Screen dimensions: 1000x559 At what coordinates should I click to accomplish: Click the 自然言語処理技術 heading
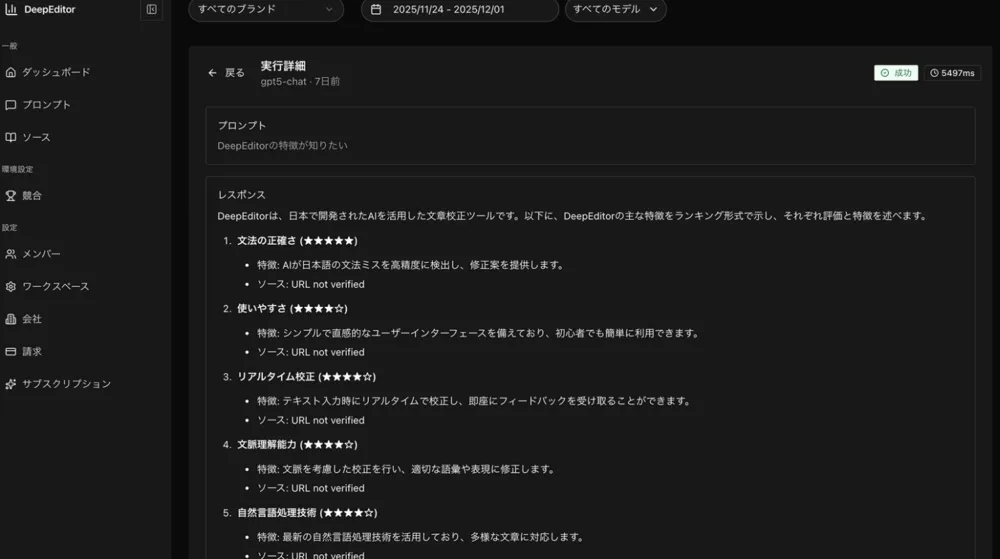point(307,512)
